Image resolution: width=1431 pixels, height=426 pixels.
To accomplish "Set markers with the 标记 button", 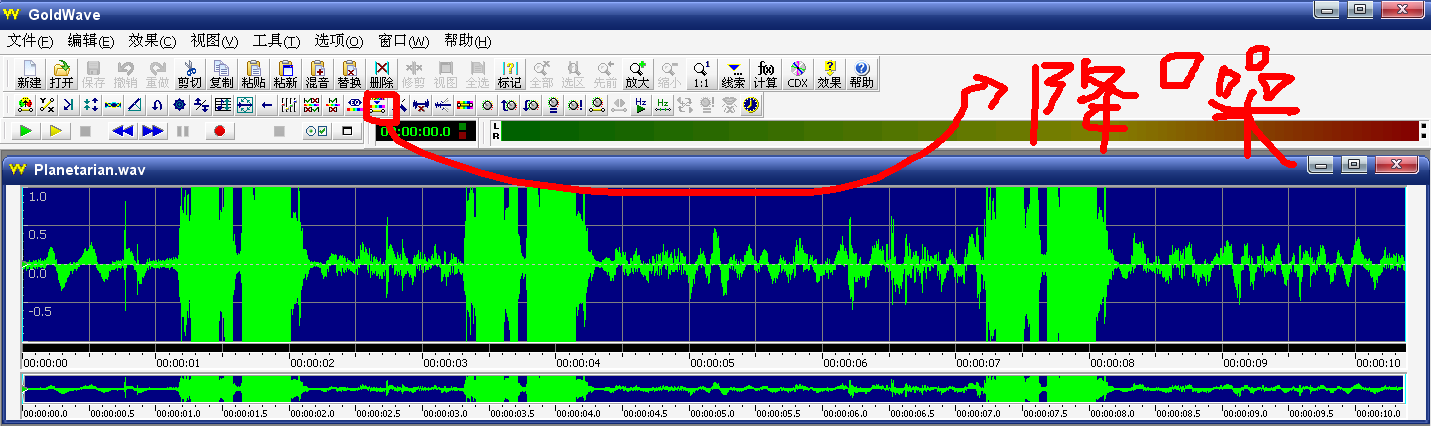I will 509,74.
